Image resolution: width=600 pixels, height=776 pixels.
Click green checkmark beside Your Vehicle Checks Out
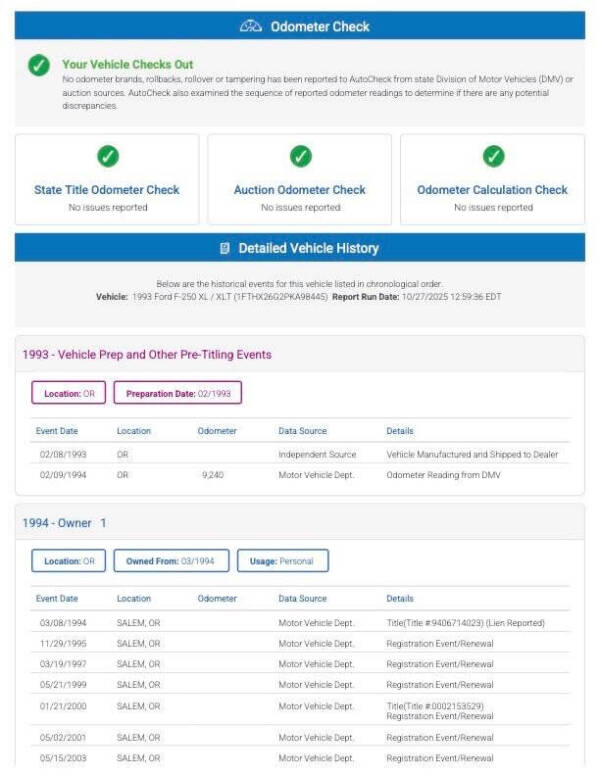pyautogui.click(x=38, y=66)
